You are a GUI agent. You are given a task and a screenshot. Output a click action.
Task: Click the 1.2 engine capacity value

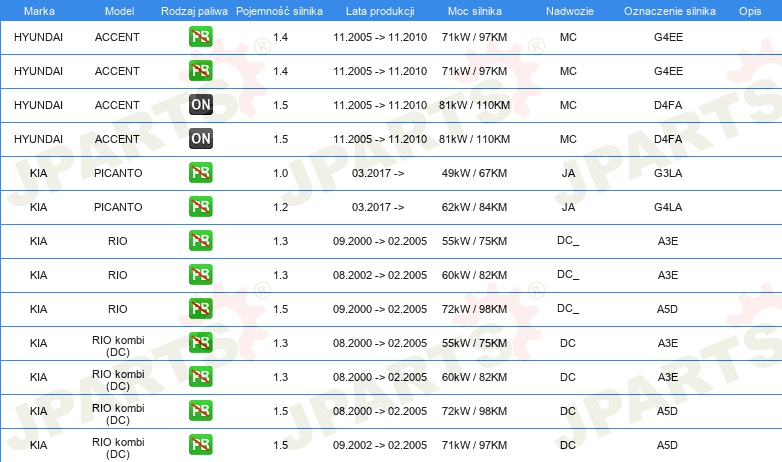280,207
